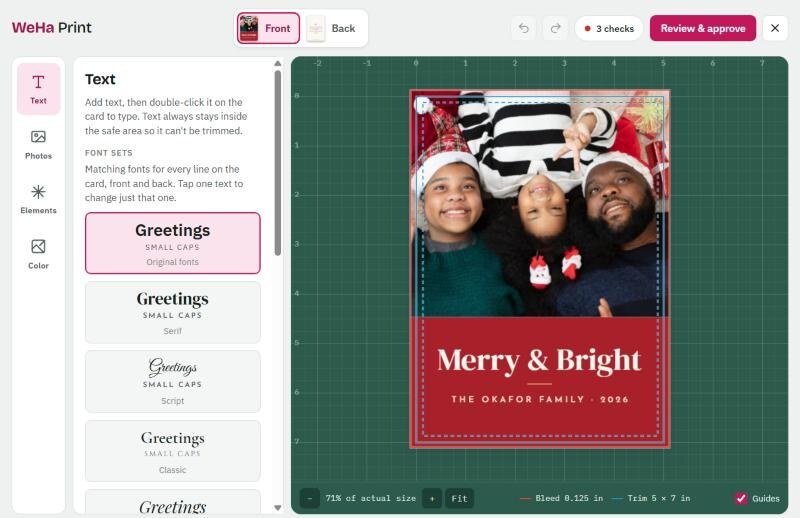800x518 pixels.
Task: Select The Okafor Family 2026 text
Action: point(540,399)
